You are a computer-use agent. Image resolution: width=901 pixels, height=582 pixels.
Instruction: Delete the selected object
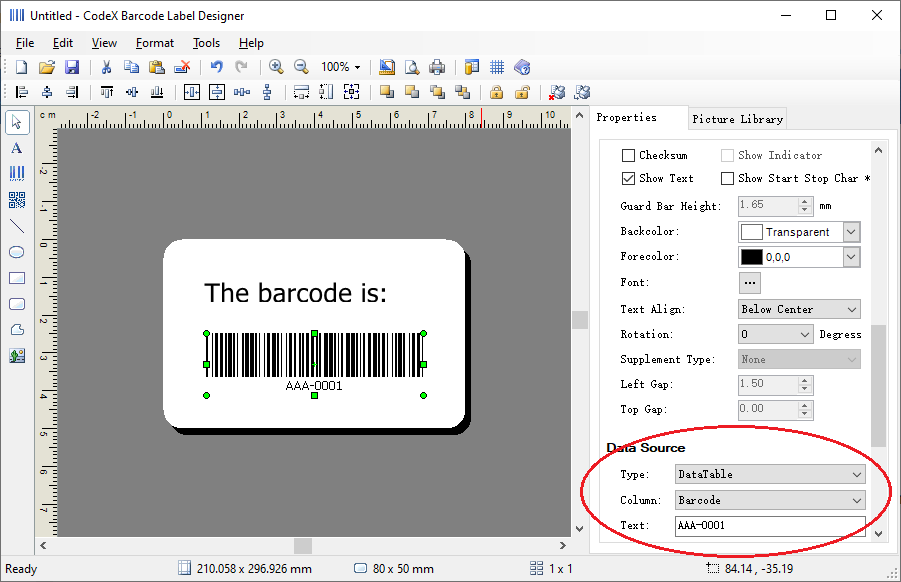182,67
